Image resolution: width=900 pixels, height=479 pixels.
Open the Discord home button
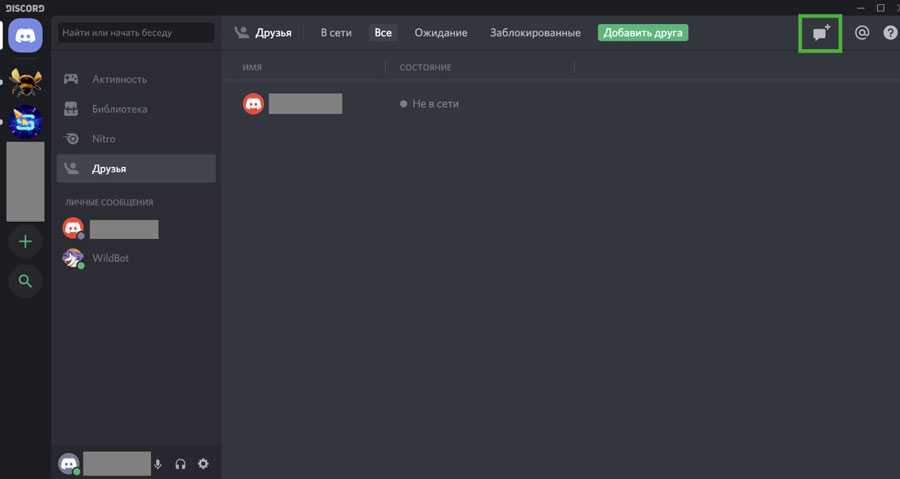(x=25, y=36)
